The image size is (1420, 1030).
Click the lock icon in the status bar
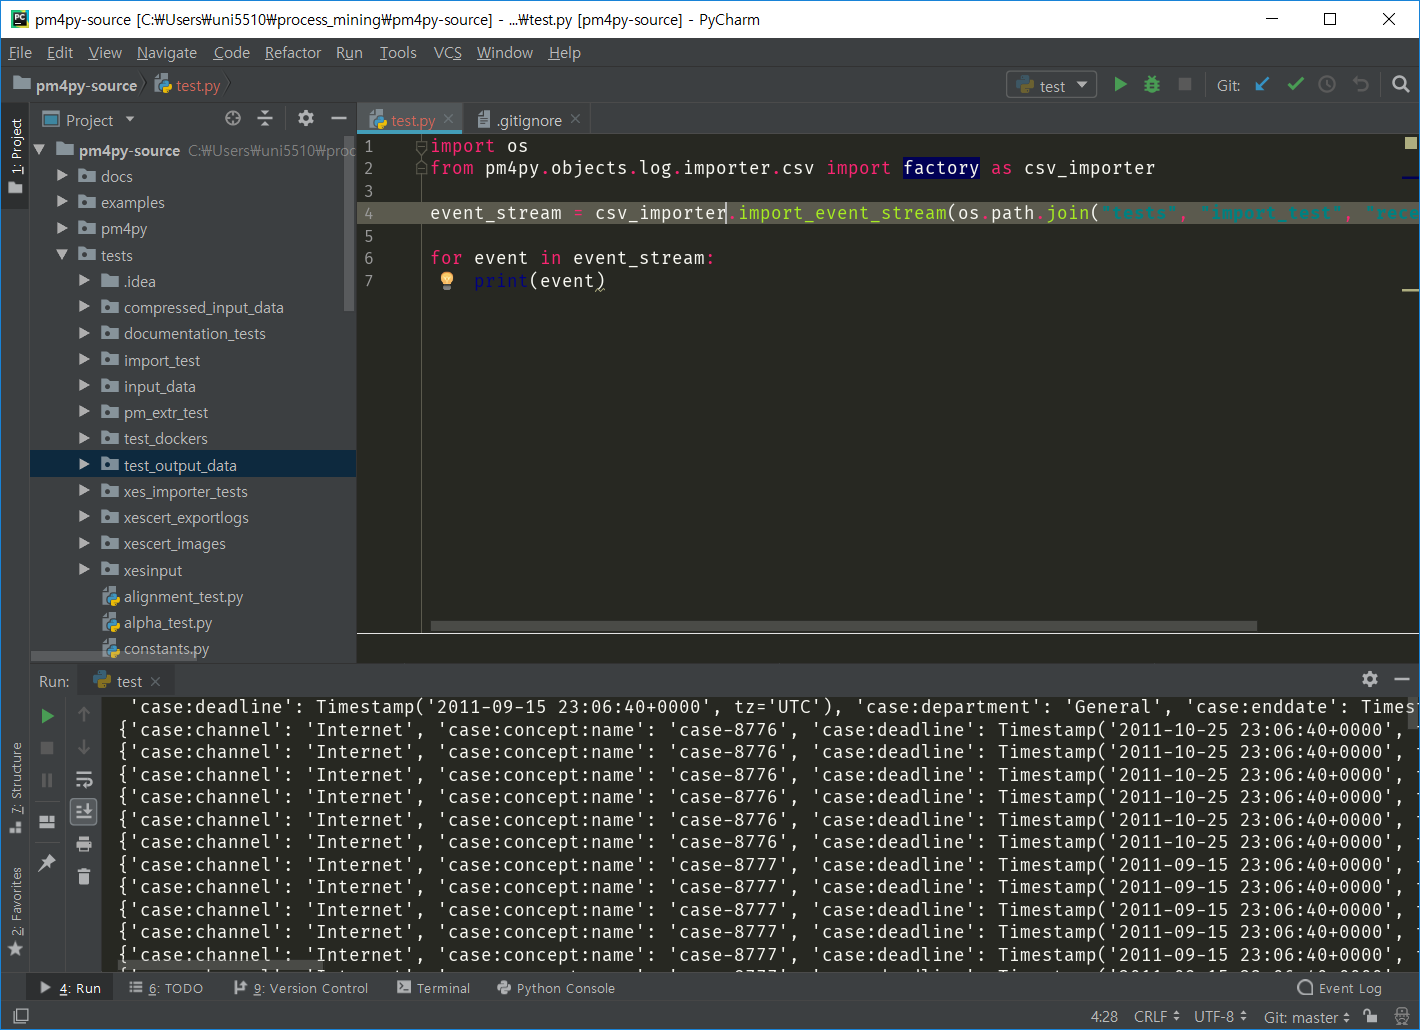point(1370,1016)
